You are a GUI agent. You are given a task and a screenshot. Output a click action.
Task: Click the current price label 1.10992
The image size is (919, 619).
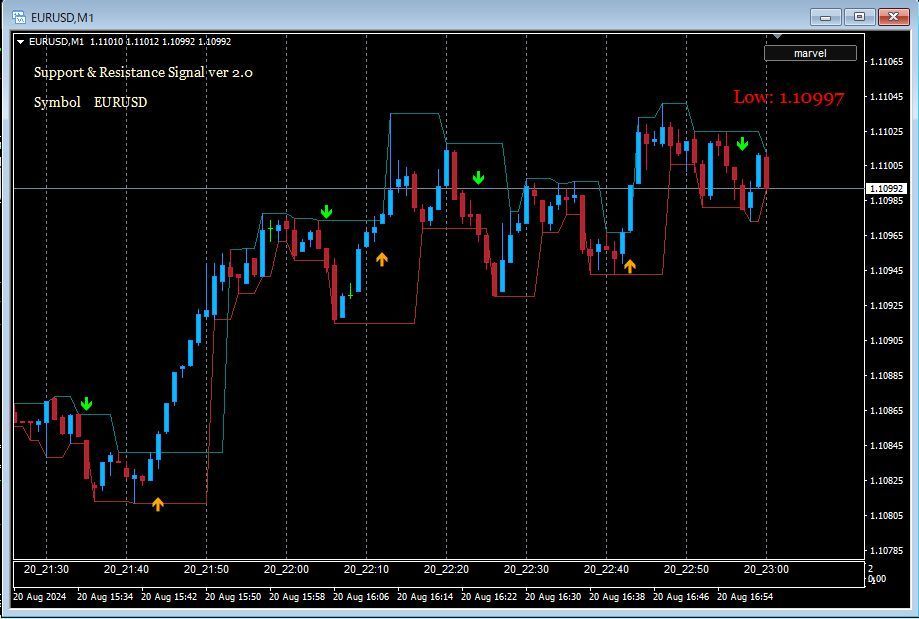[884, 188]
